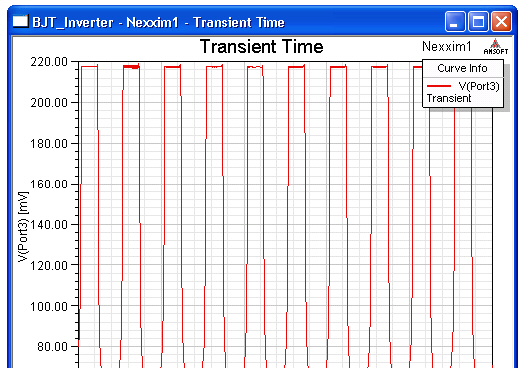Click the window title bar text
529x368 pixels.
[x=159, y=22]
